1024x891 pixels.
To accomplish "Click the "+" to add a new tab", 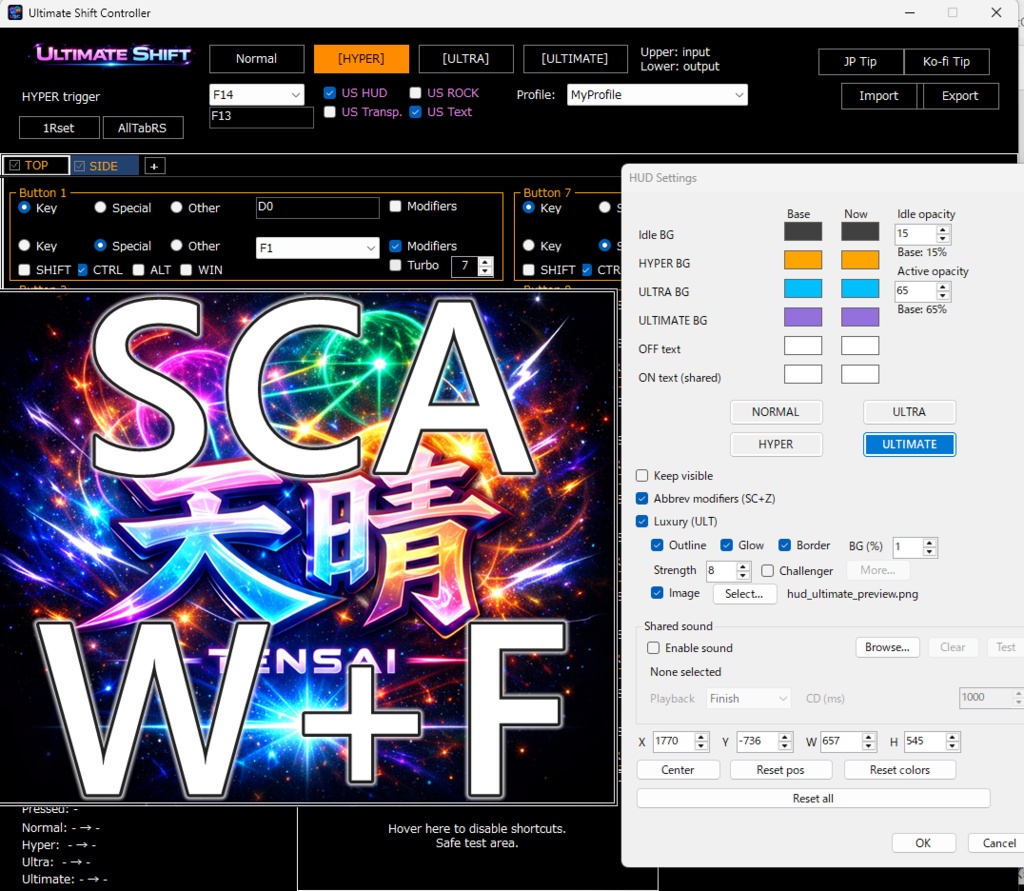I will [154, 164].
